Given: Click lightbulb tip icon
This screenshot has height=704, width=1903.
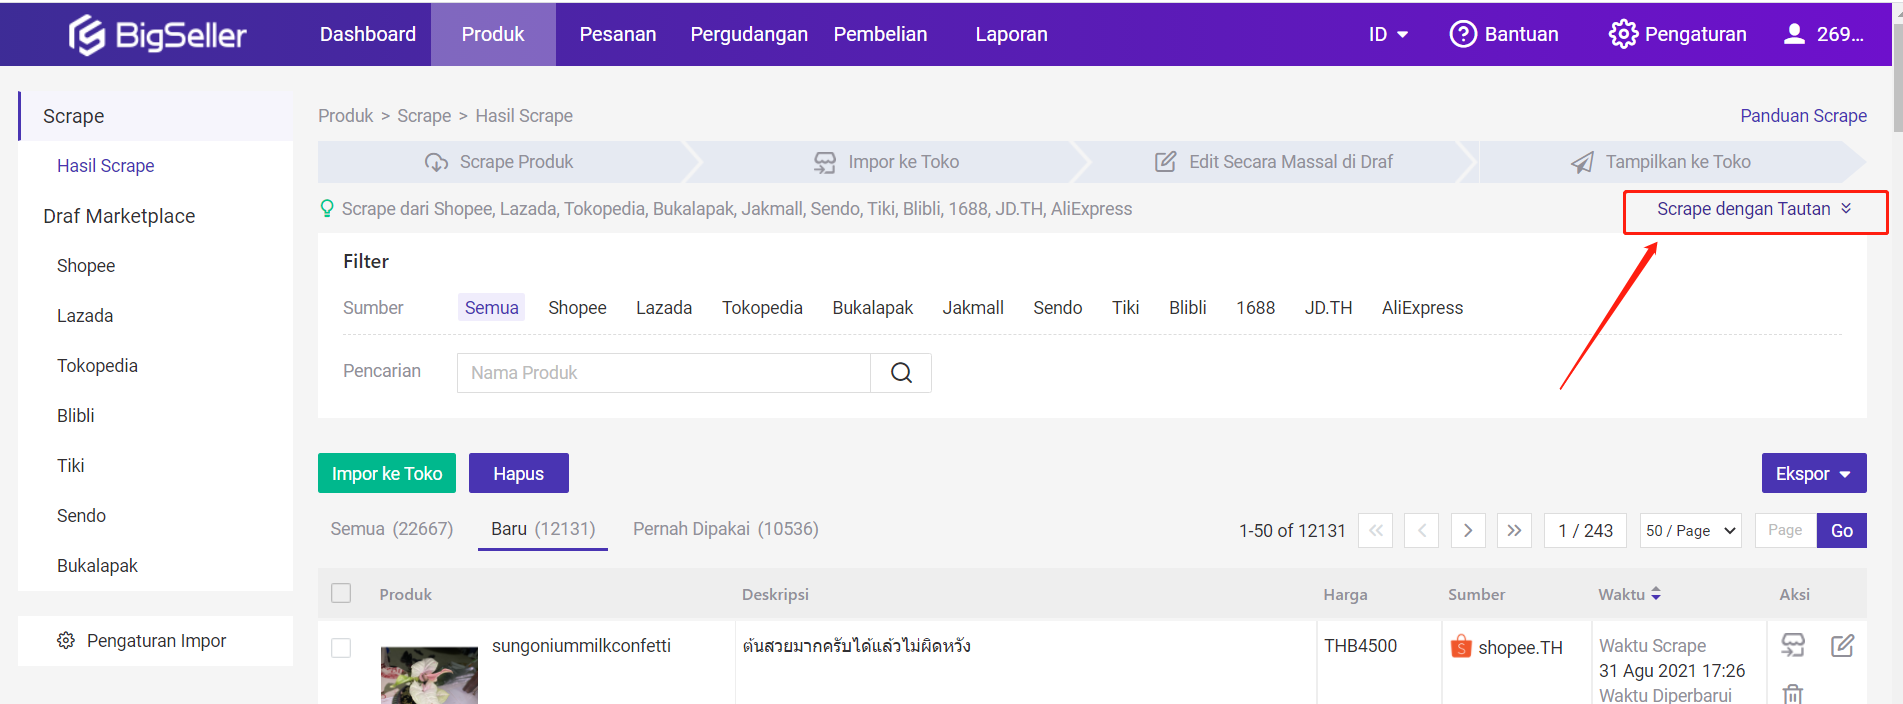Looking at the screenshot, I should click(x=326, y=209).
